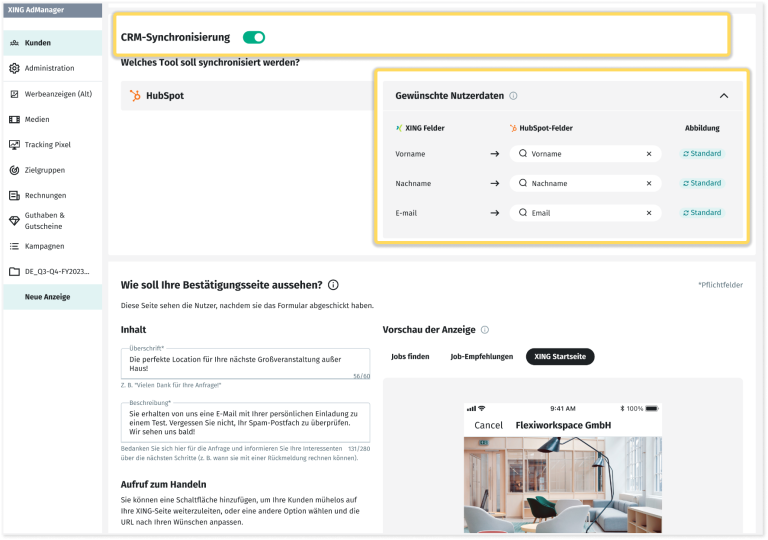Screen dimensions: 768x540
Task: Tap Cancel in the phone preview
Action: point(488,425)
